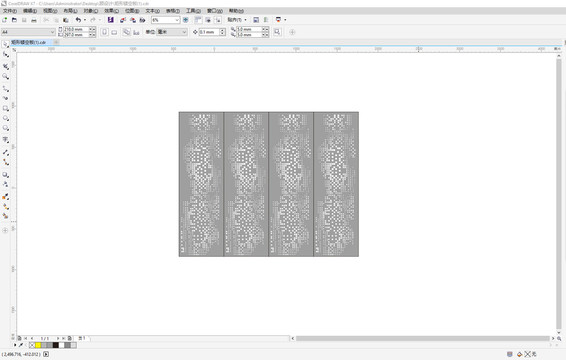The image size is (566, 360).
Task: Select the Transparency tool
Action: pos(5,185)
